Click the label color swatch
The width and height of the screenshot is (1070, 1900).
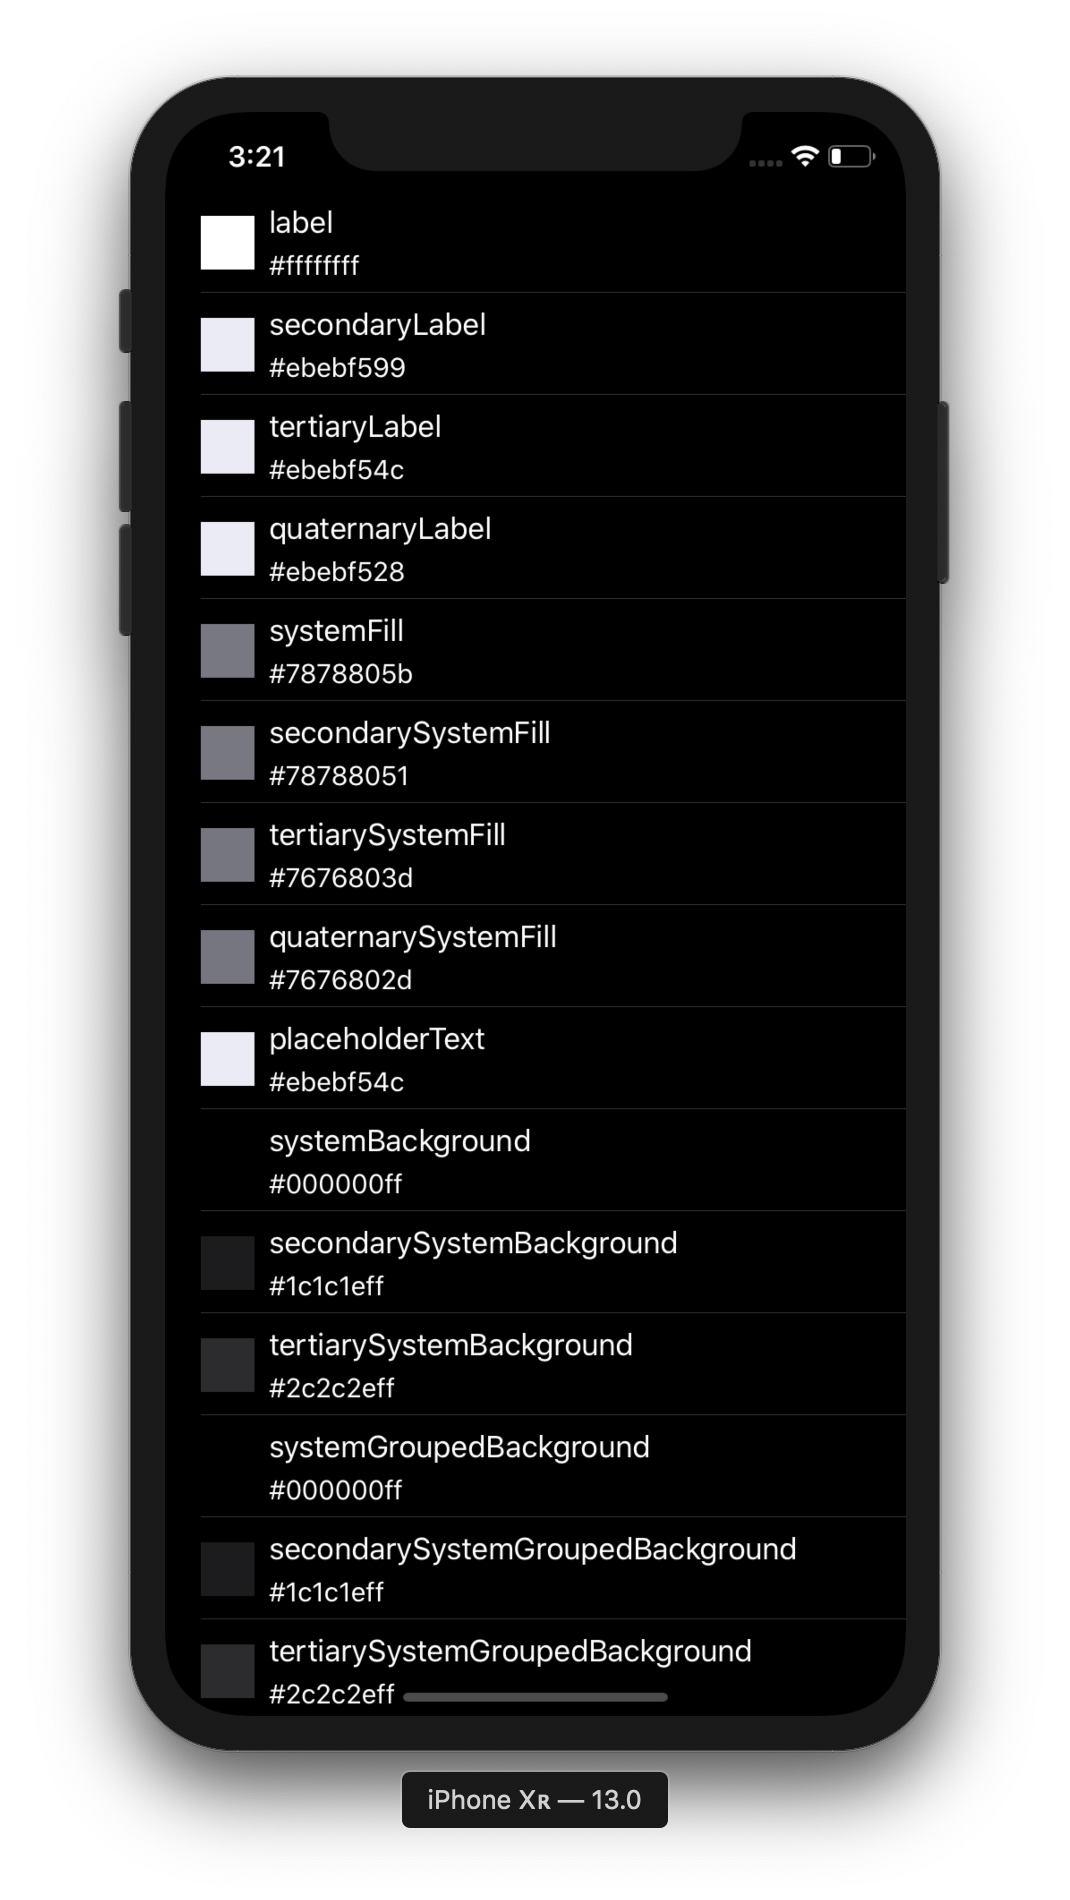coord(227,241)
